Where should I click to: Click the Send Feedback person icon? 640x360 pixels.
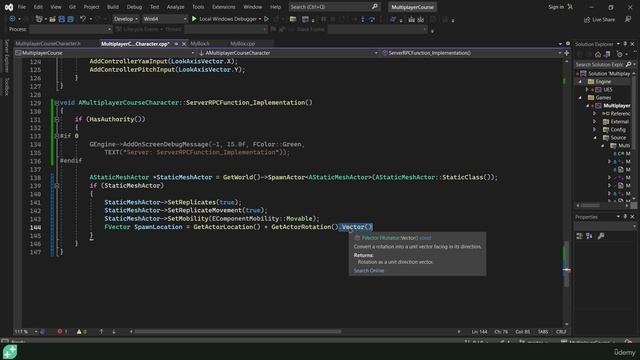click(628, 19)
